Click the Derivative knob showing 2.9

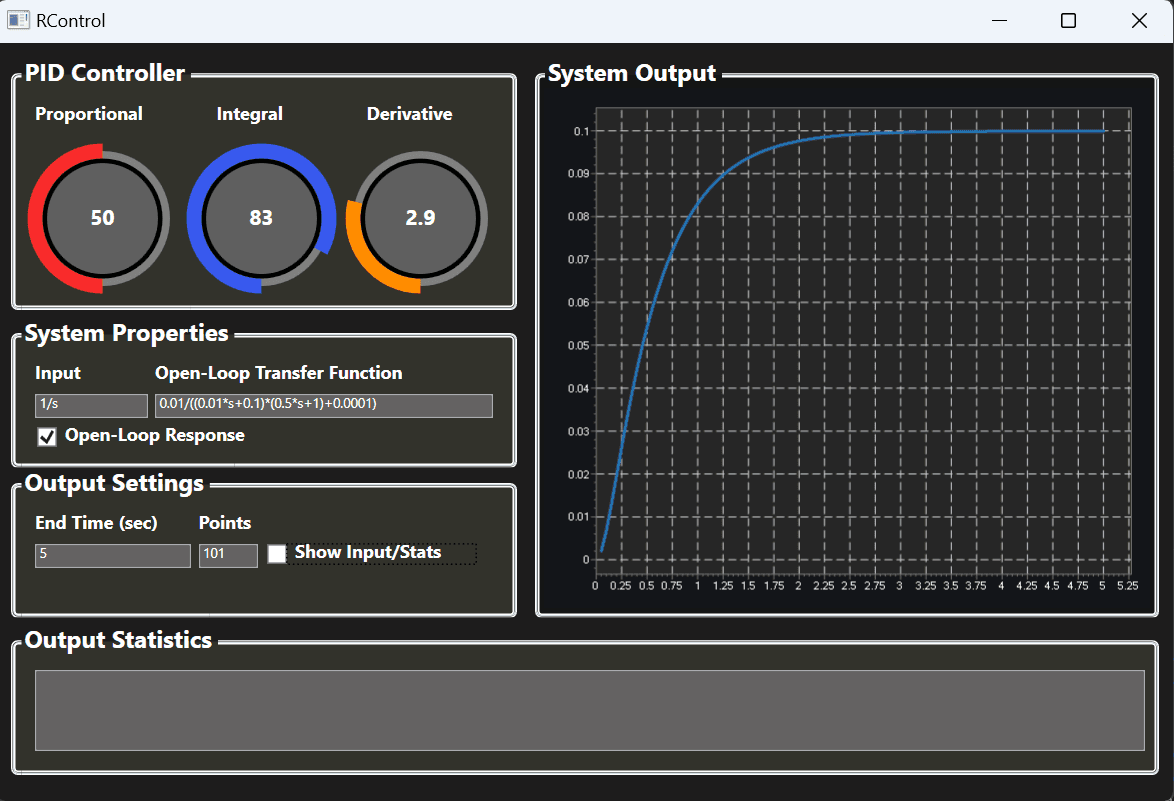pos(419,219)
